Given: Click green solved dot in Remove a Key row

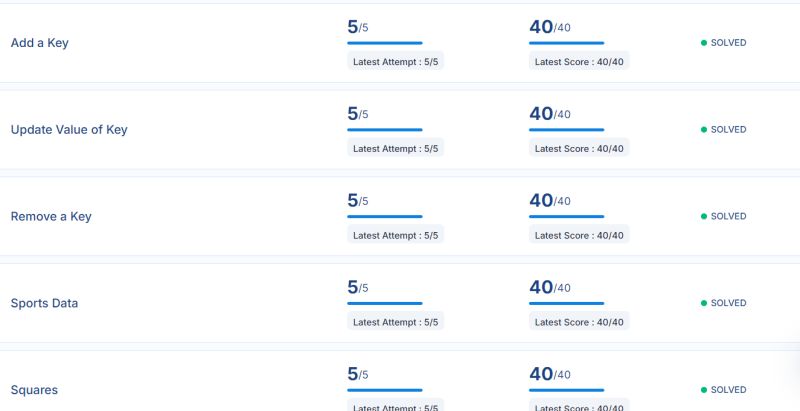Looking at the screenshot, I should [x=704, y=216].
